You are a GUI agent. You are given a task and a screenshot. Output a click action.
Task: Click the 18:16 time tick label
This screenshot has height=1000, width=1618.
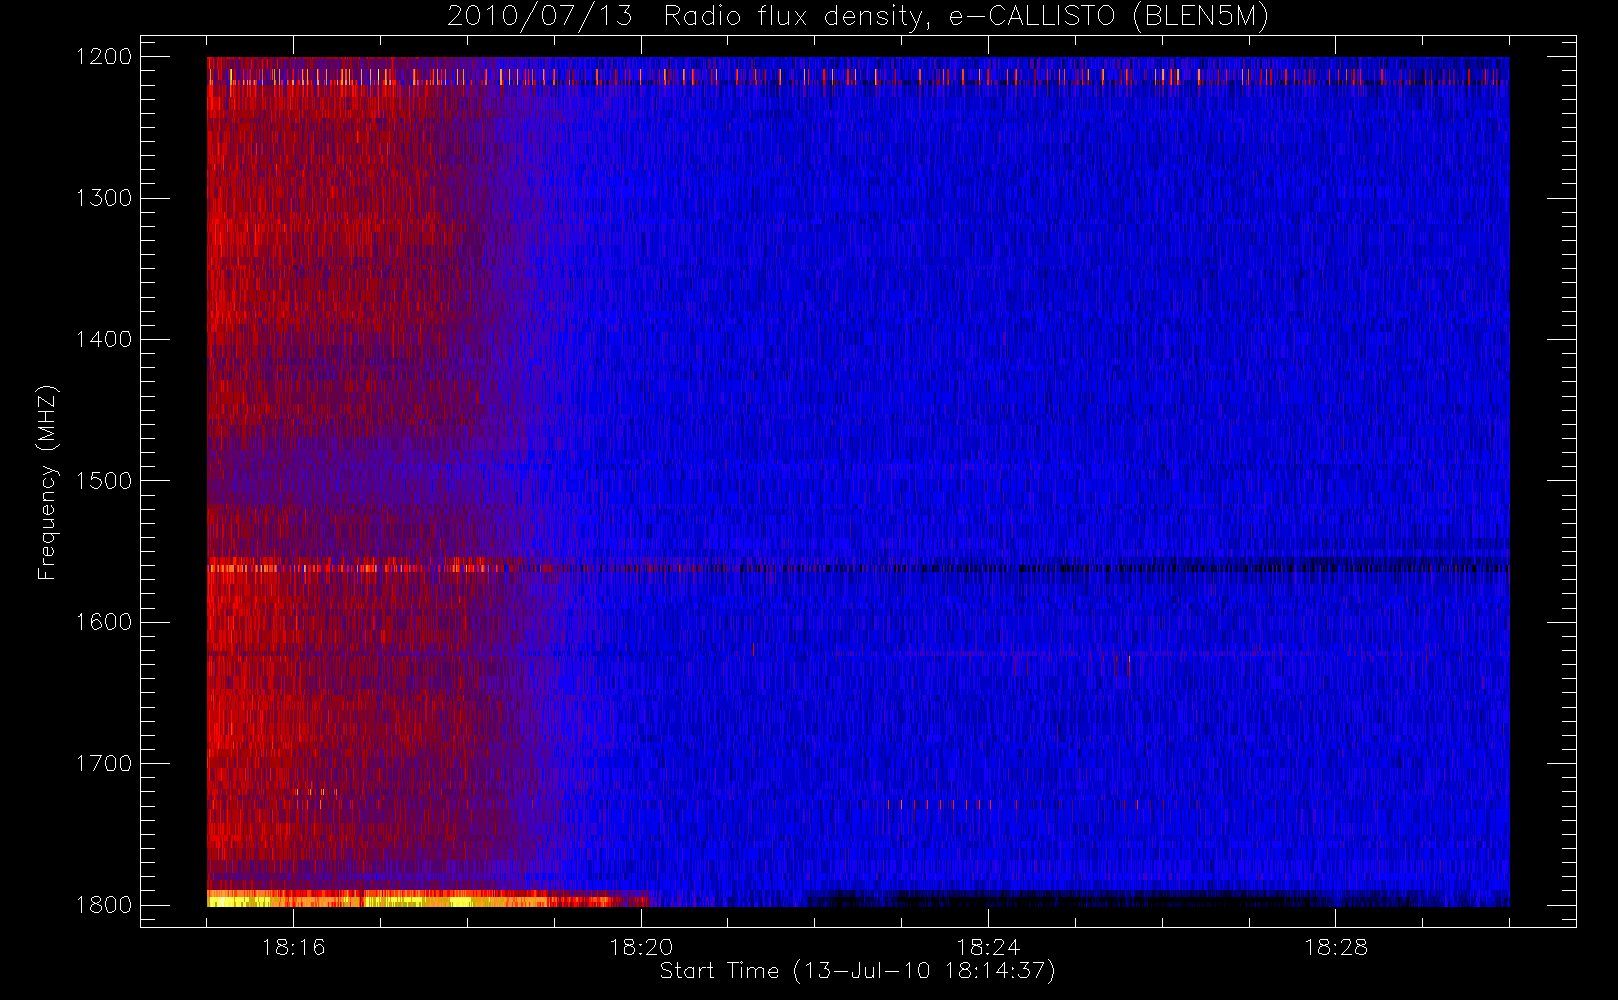294,947
